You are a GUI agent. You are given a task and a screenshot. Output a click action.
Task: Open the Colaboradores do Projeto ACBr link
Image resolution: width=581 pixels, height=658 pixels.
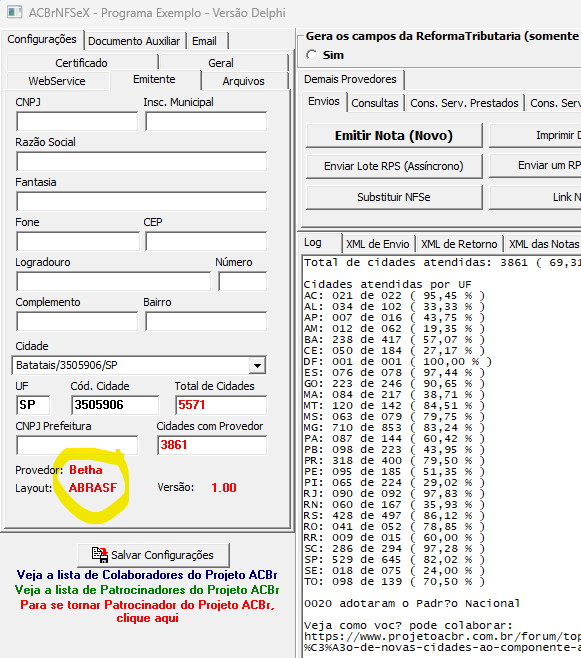[x=147, y=574]
